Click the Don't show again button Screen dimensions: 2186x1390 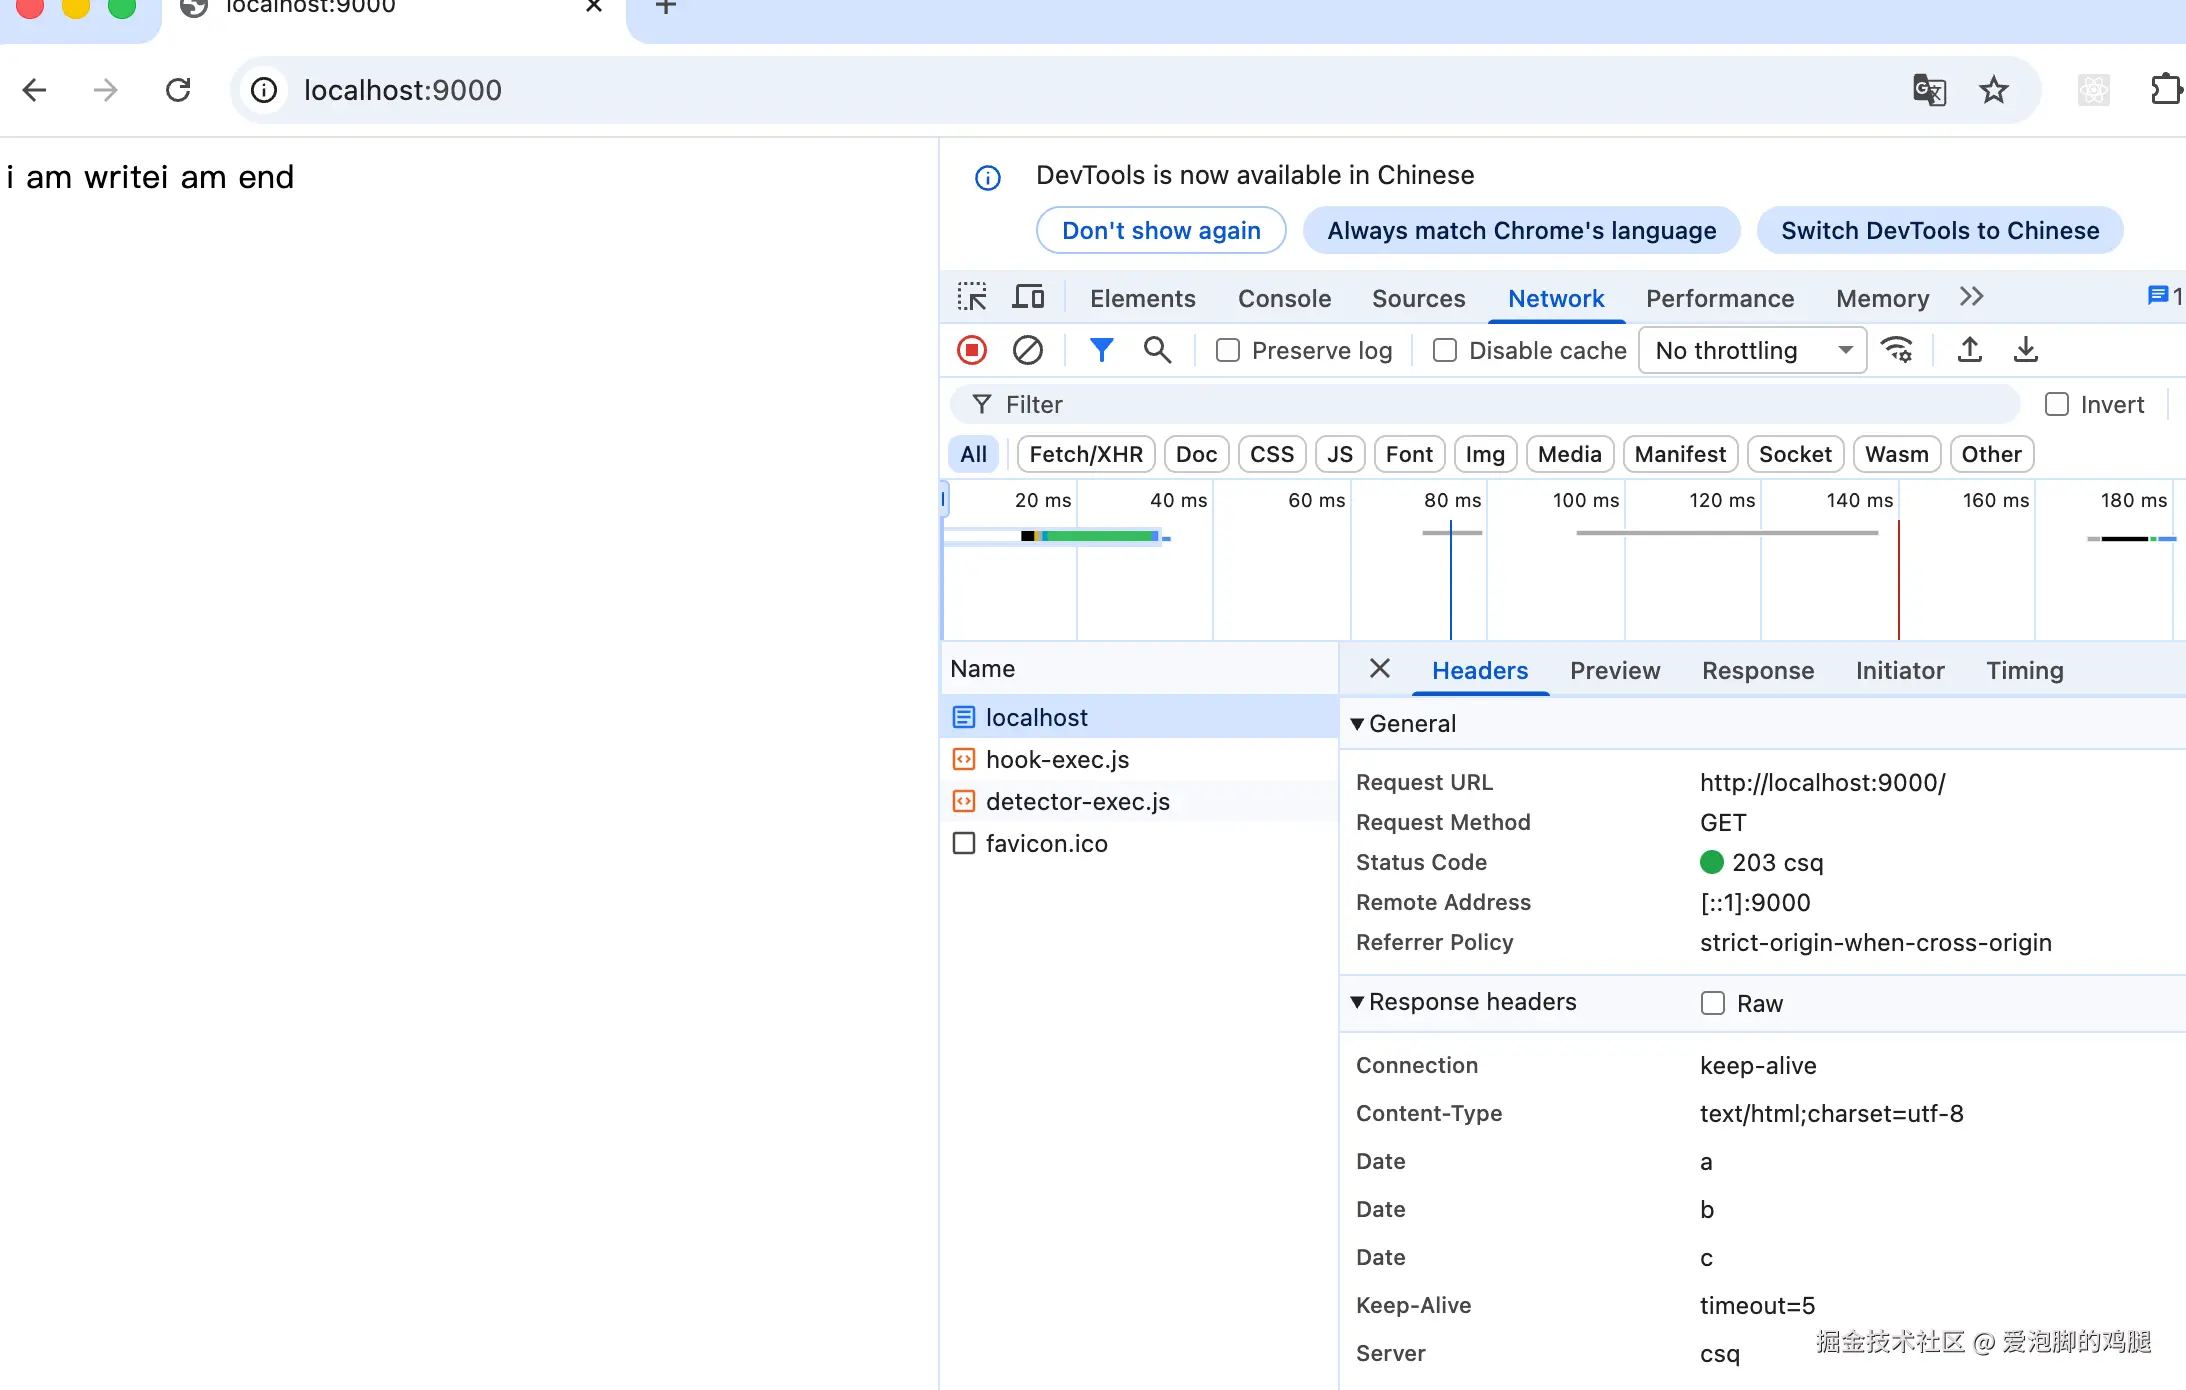click(1161, 231)
